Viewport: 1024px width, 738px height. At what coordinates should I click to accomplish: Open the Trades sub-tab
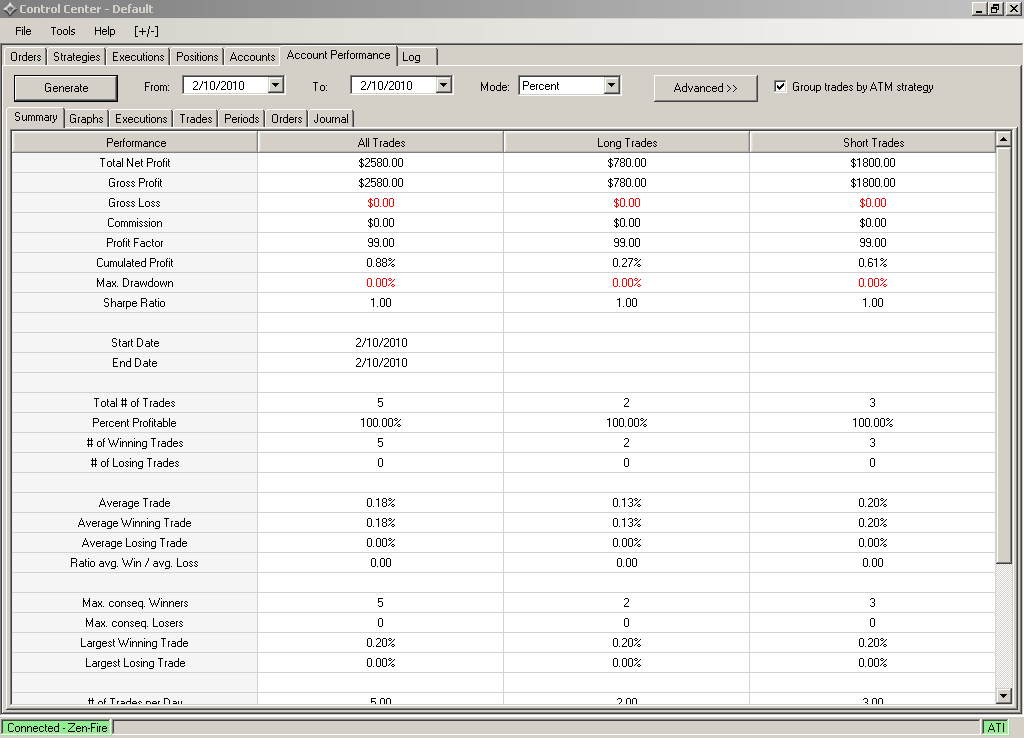coord(196,119)
